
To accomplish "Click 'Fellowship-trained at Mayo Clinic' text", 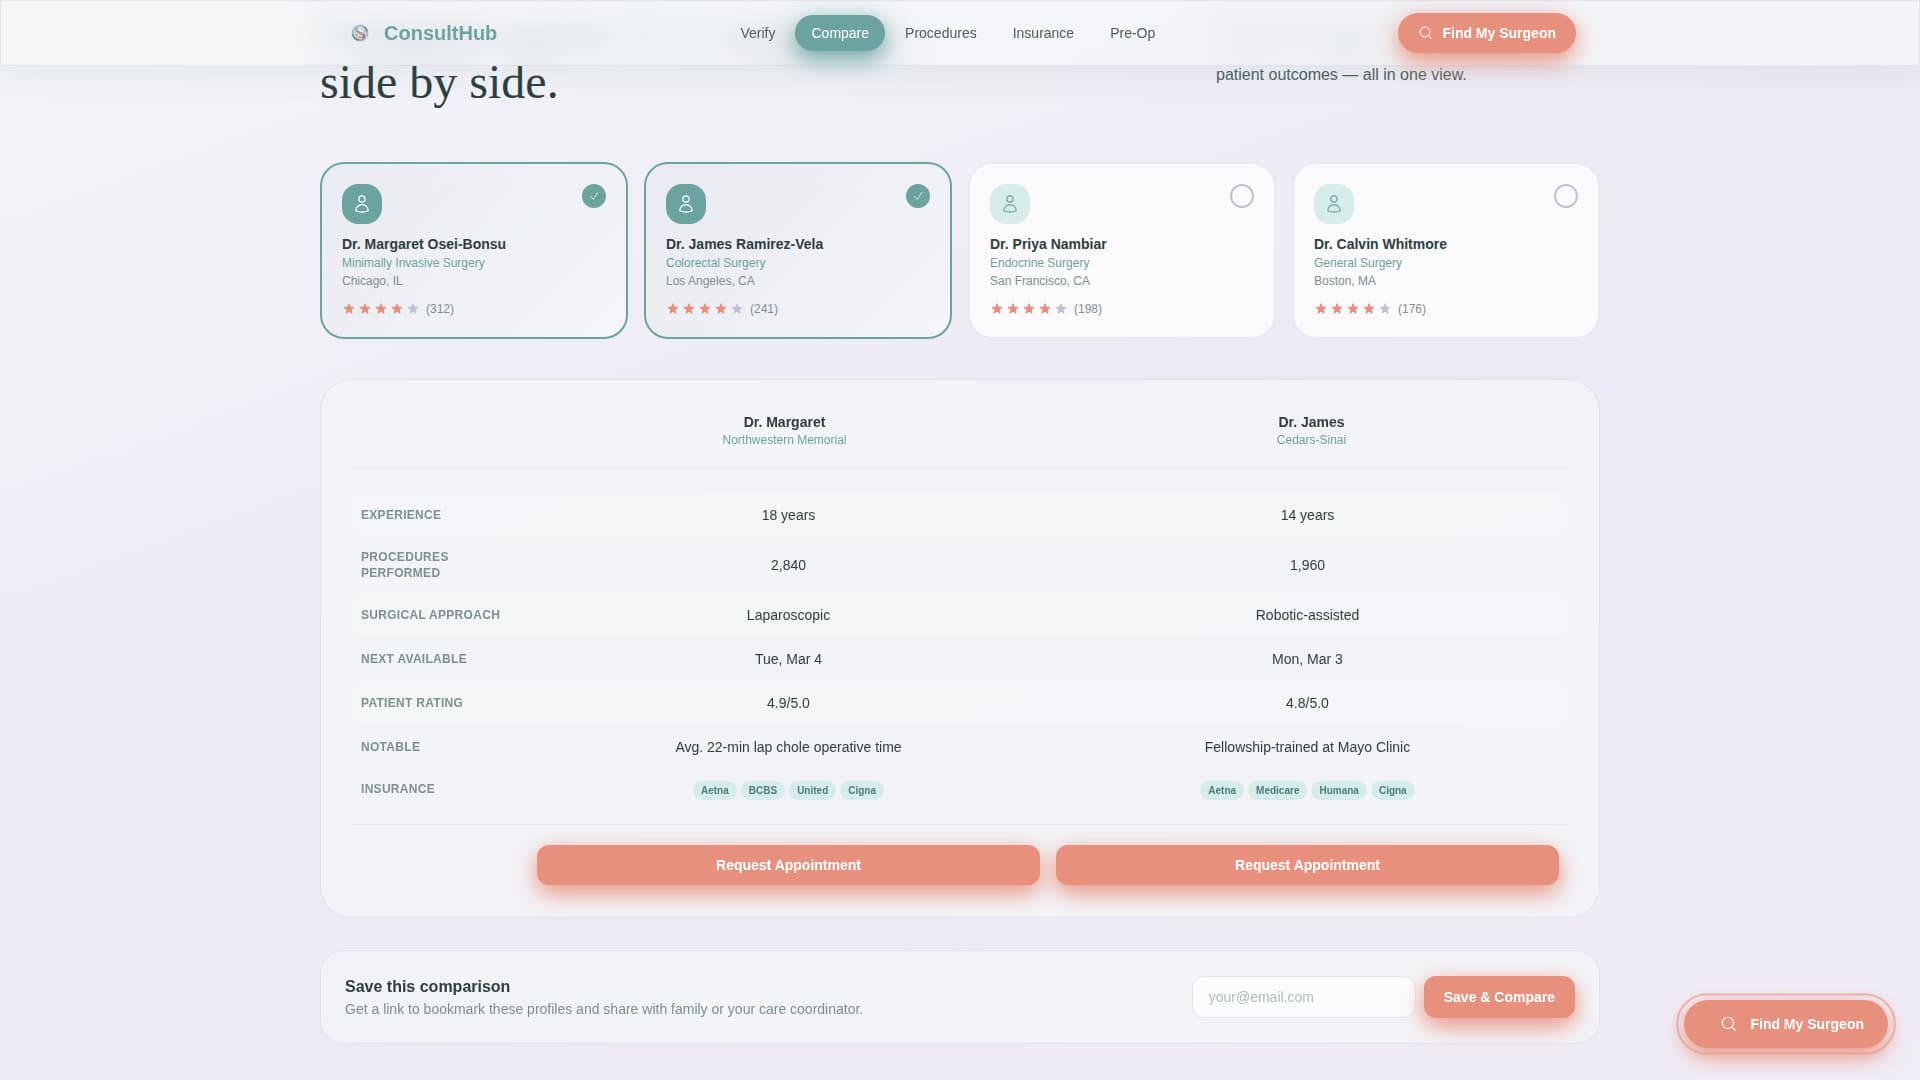I will pos(1307,747).
